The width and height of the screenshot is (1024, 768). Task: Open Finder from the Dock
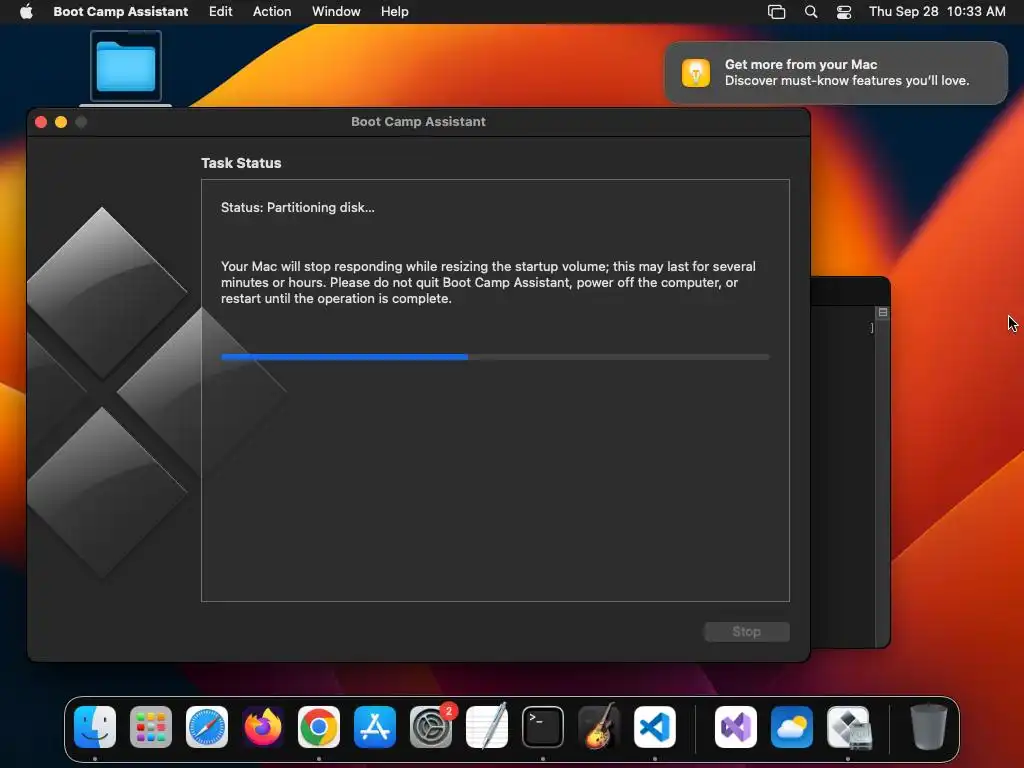[95, 727]
